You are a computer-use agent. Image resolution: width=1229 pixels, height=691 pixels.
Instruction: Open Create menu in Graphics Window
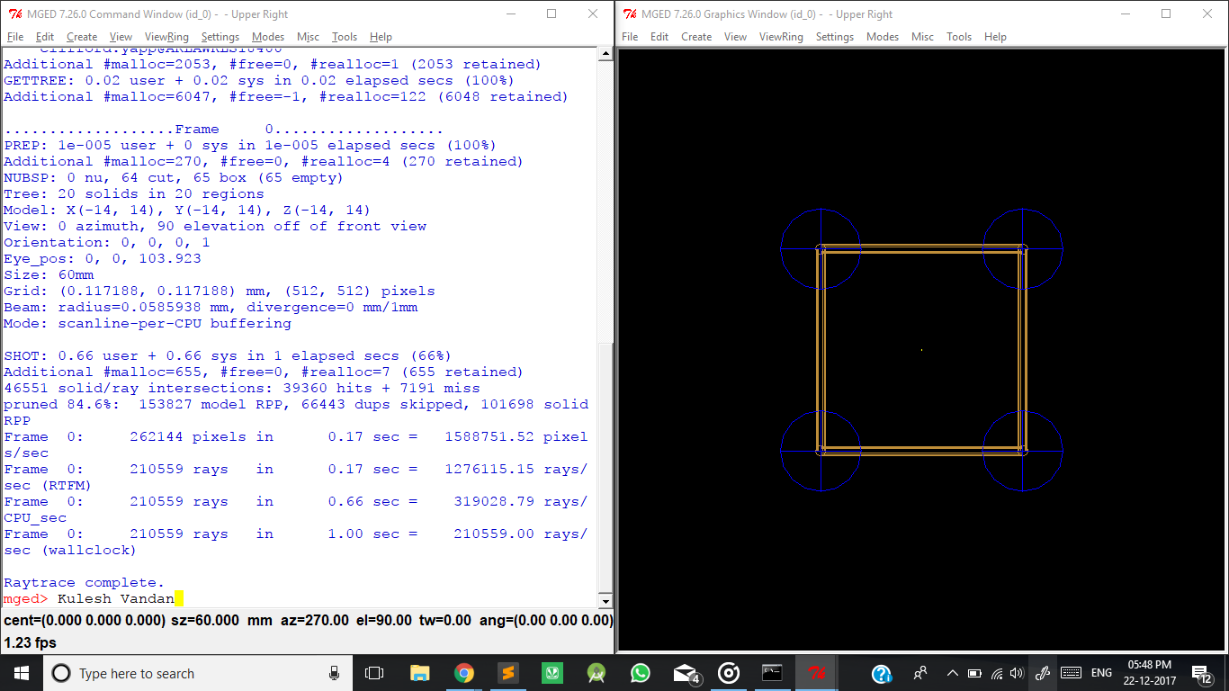click(x=696, y=37)
